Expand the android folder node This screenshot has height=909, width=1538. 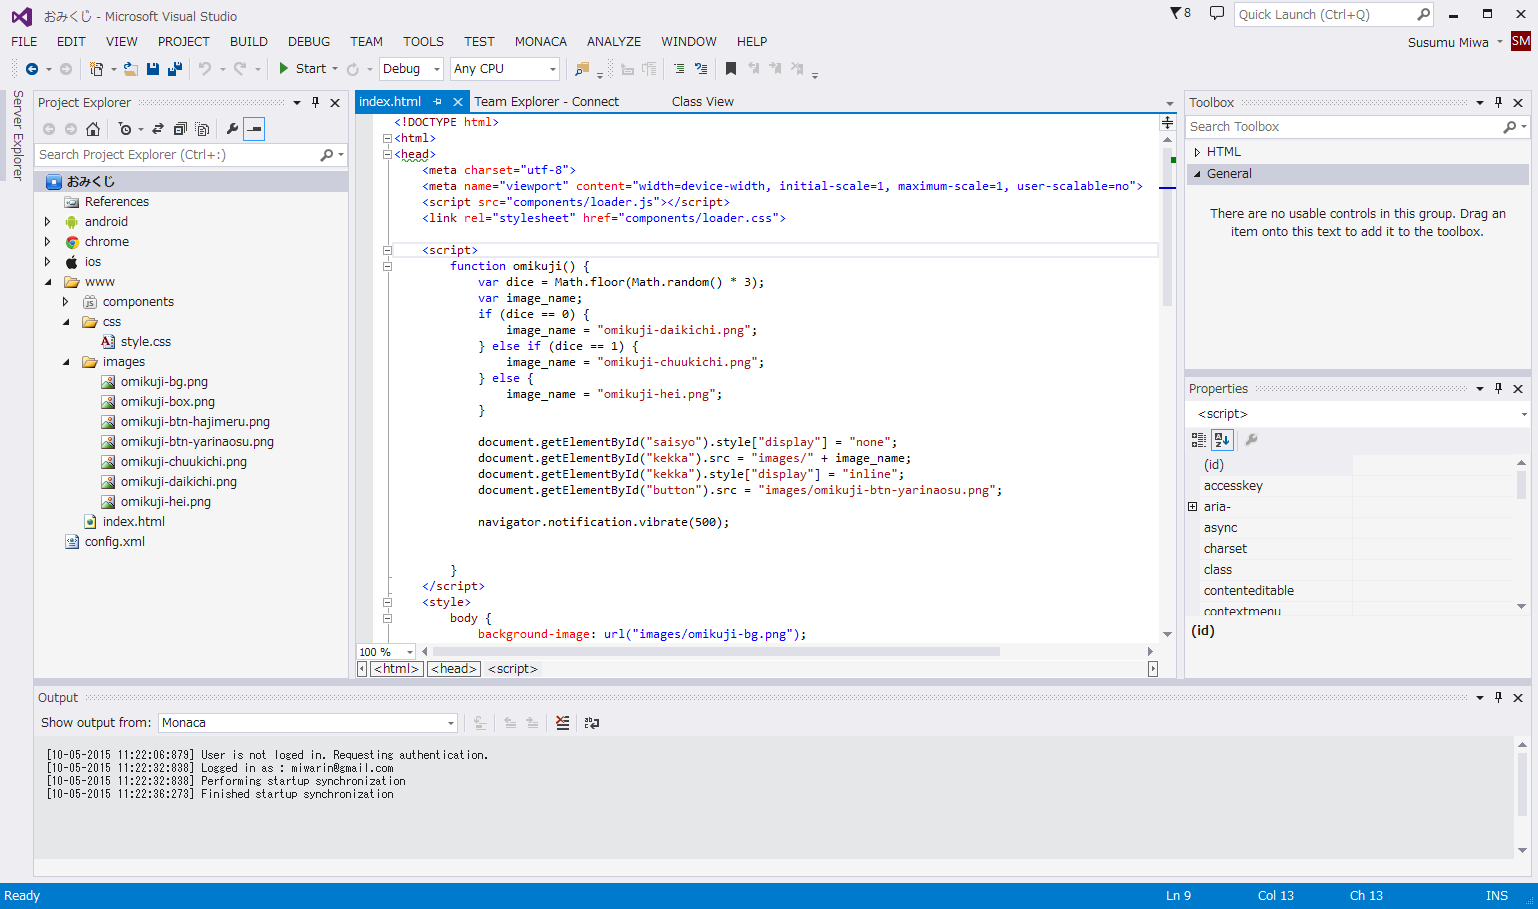click(x=47, y=222)
